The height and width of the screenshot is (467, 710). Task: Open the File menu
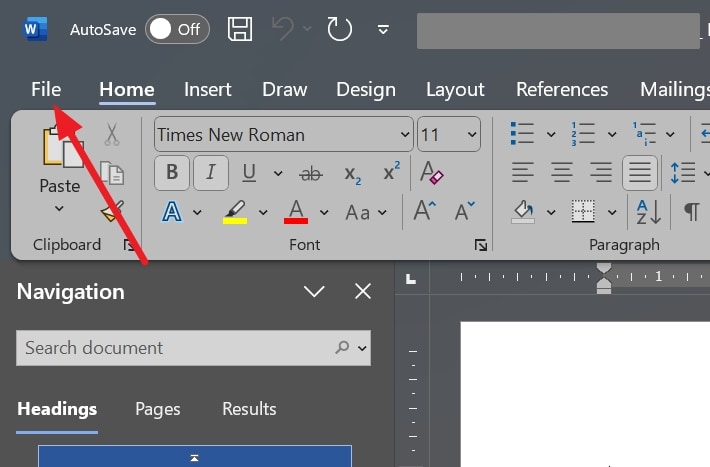click(46, 89)
